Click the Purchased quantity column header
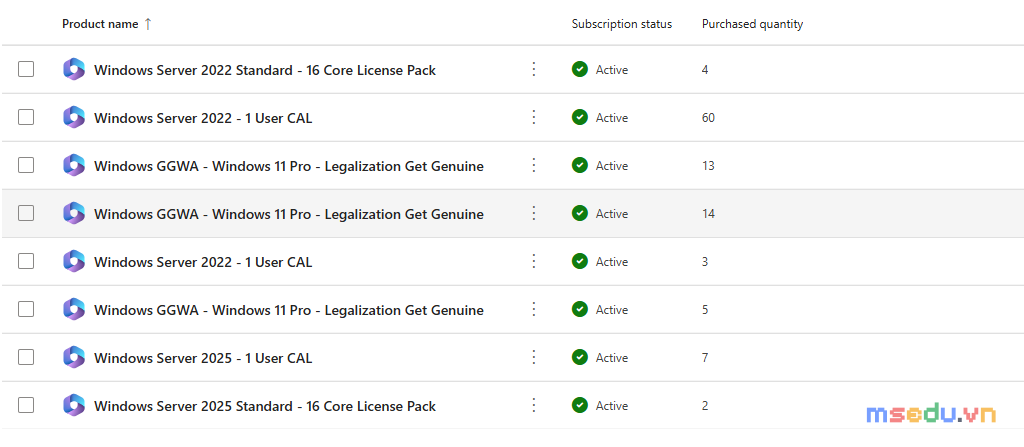This screenshot has height=447, width=1024. pyautogui.click(x=752, y=24)
